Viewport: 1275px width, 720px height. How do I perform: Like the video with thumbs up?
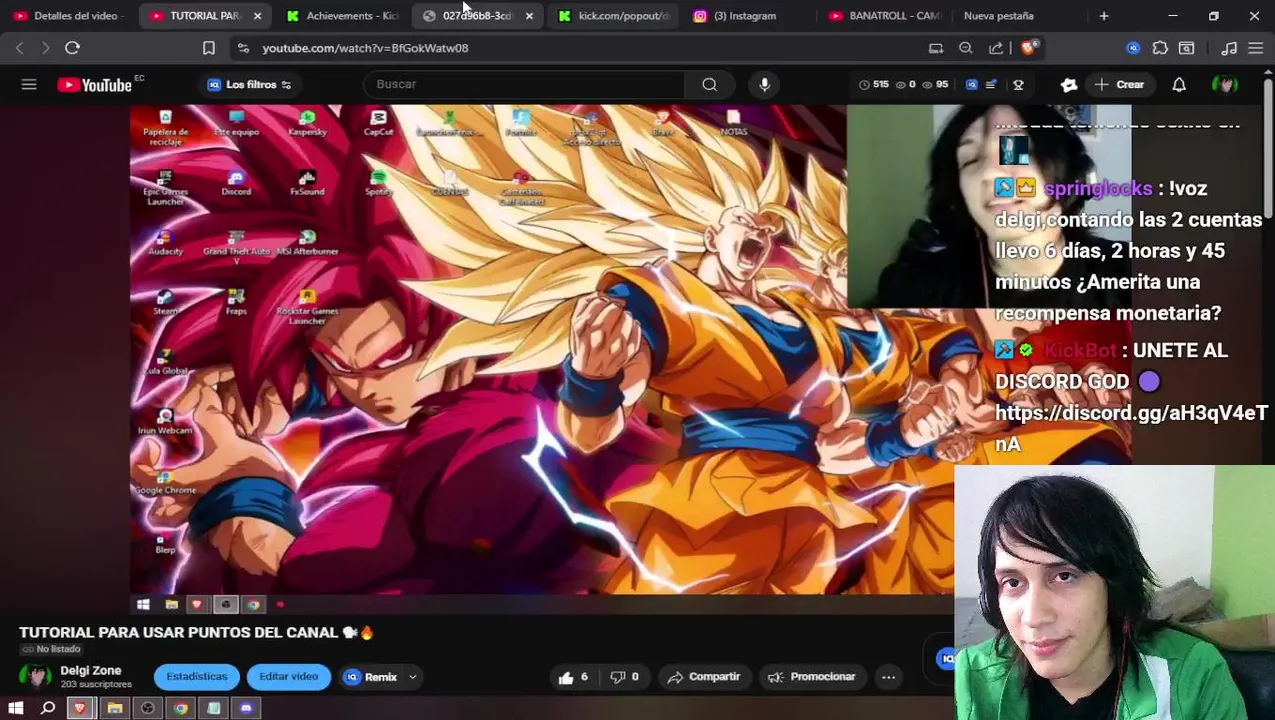coord(574,677)
